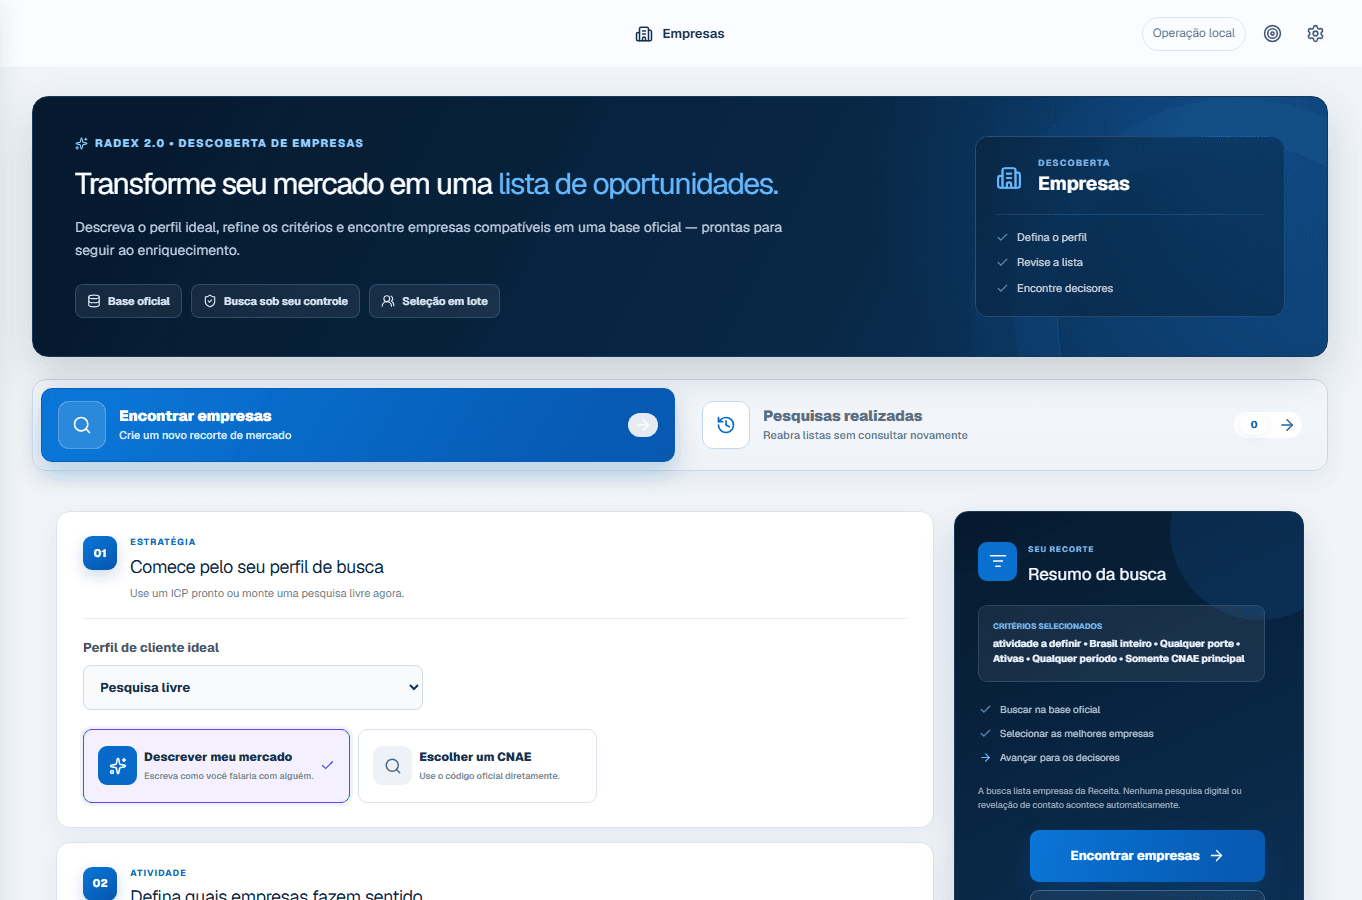The image size is (1362, 900).
Task: Click the arrow beside Avançar para os decisores
Action: pos(985,757)
